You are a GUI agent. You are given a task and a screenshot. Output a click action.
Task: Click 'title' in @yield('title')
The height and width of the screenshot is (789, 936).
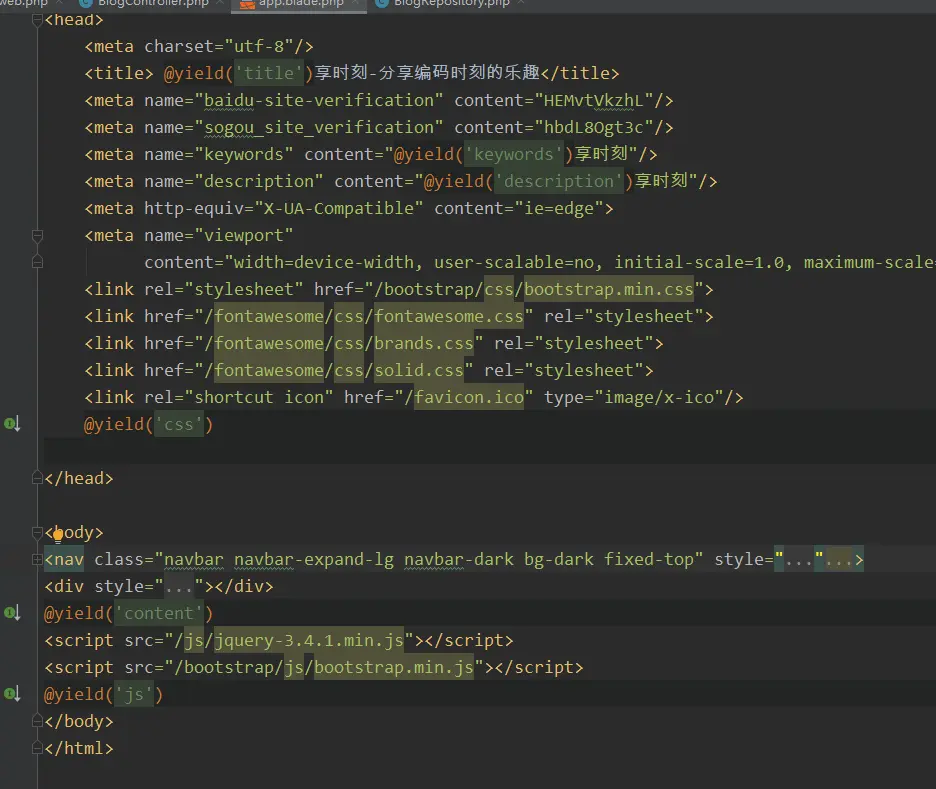click(x=269, y=73)
